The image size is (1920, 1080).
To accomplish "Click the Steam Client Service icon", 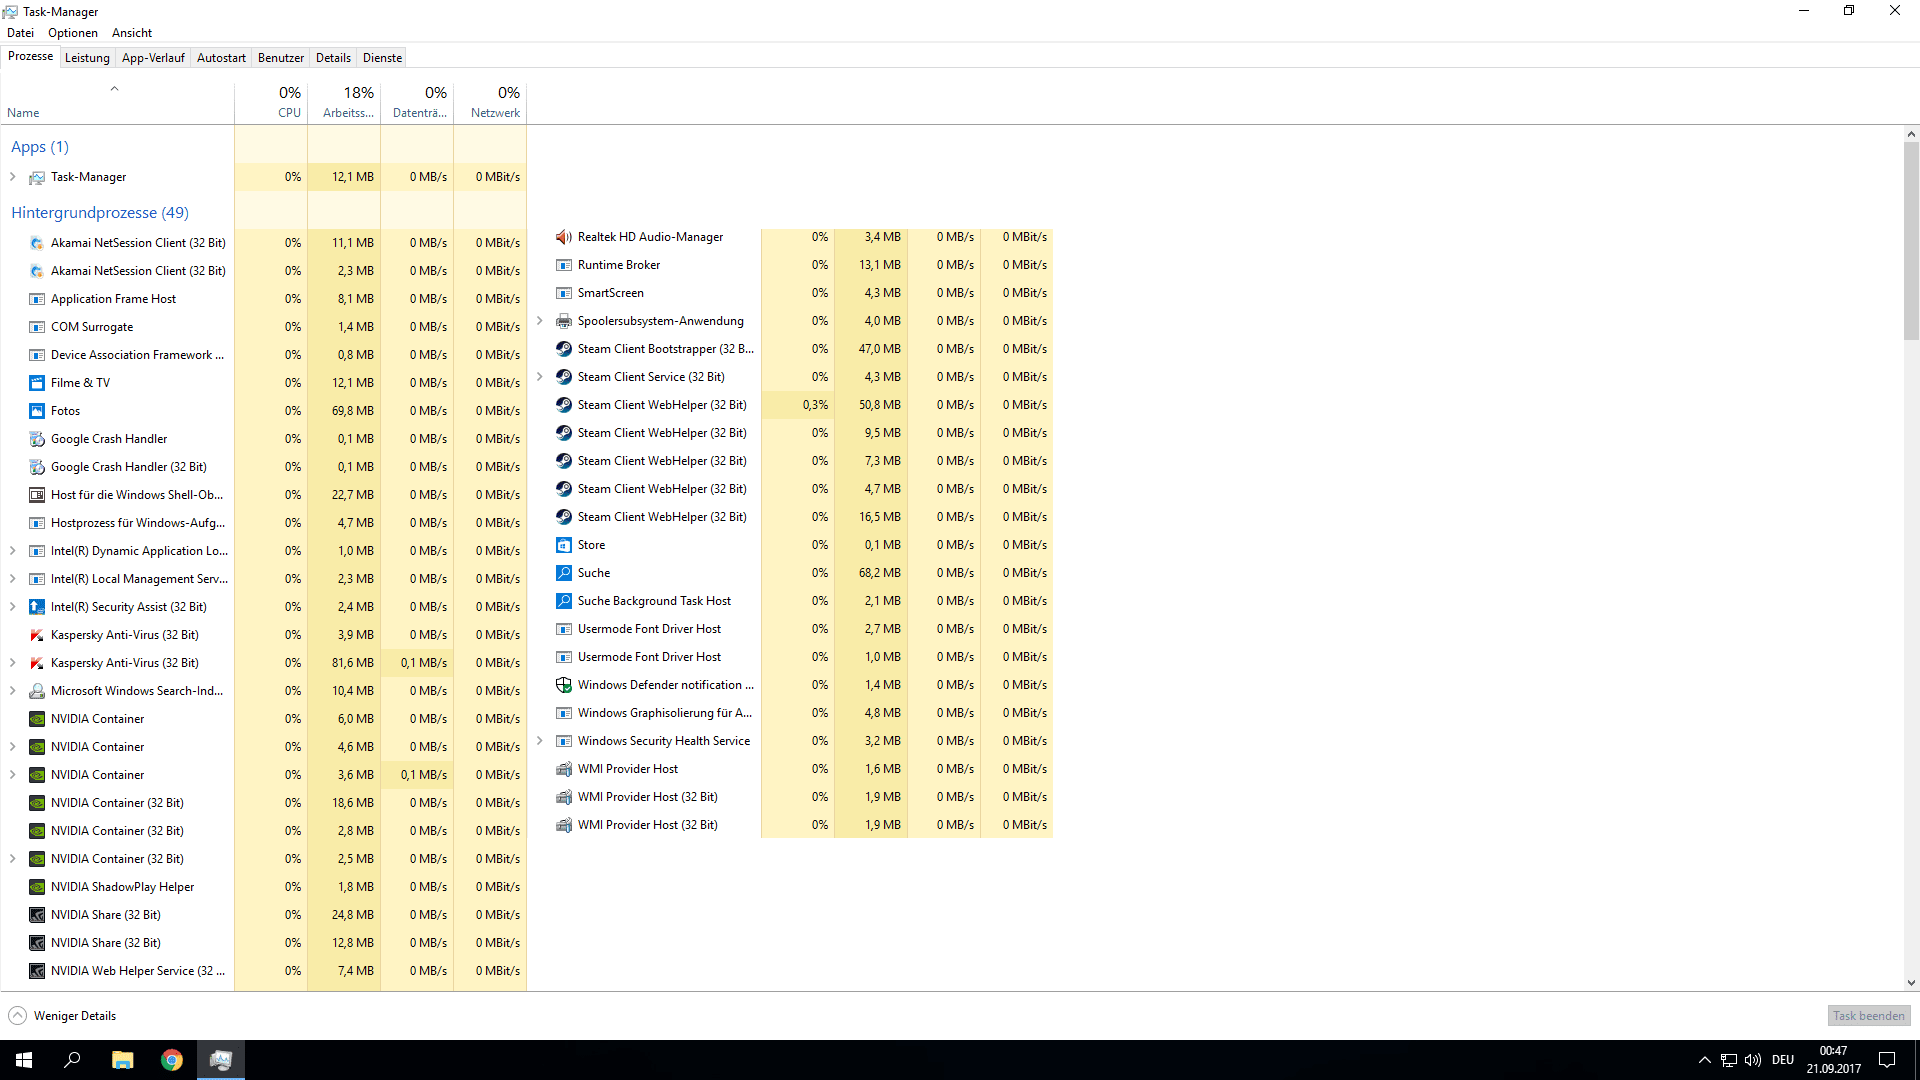I will (564, 377).
